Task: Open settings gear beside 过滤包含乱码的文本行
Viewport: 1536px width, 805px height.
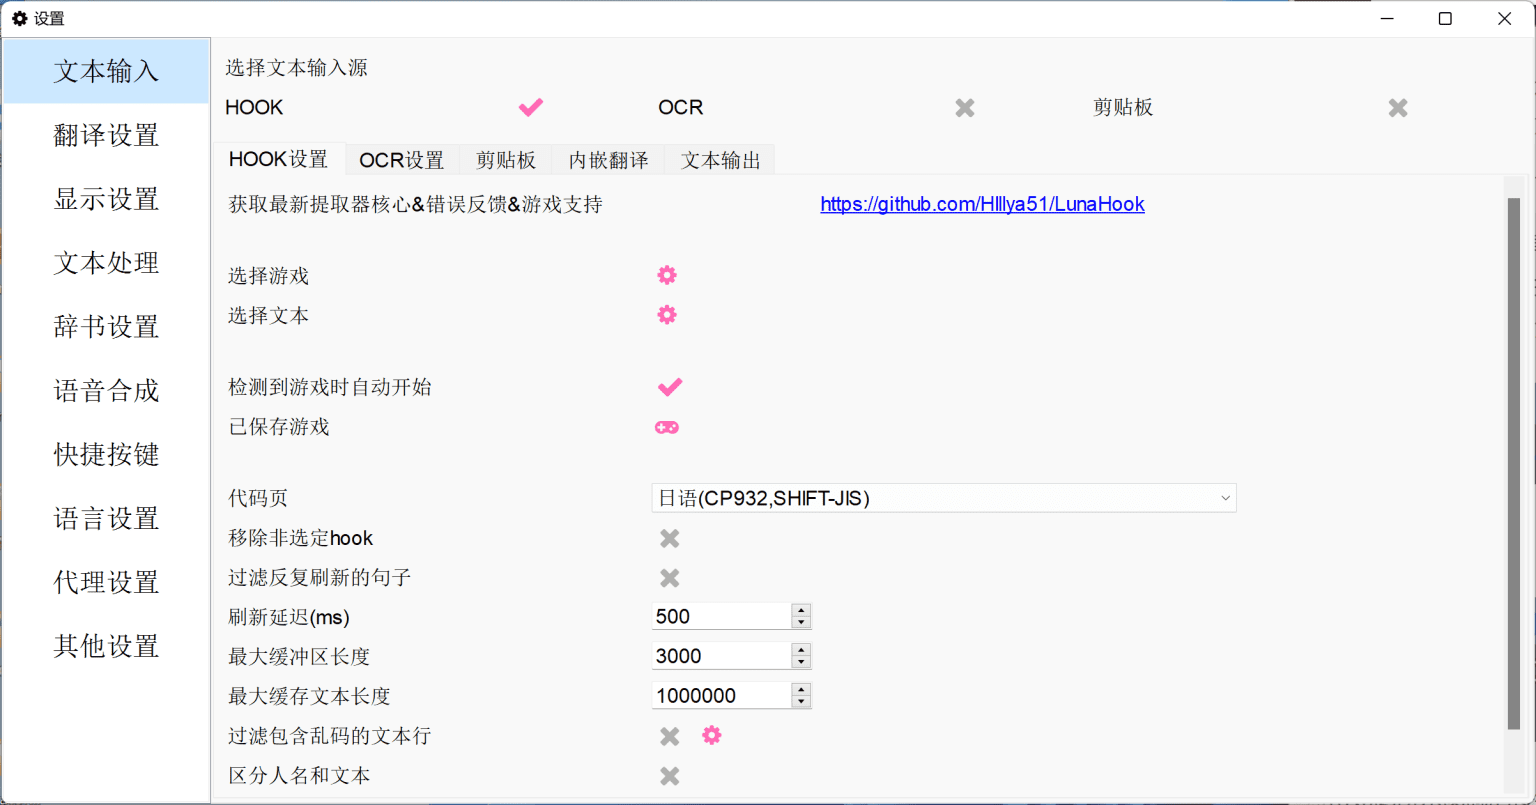Action: pos(711,736)
